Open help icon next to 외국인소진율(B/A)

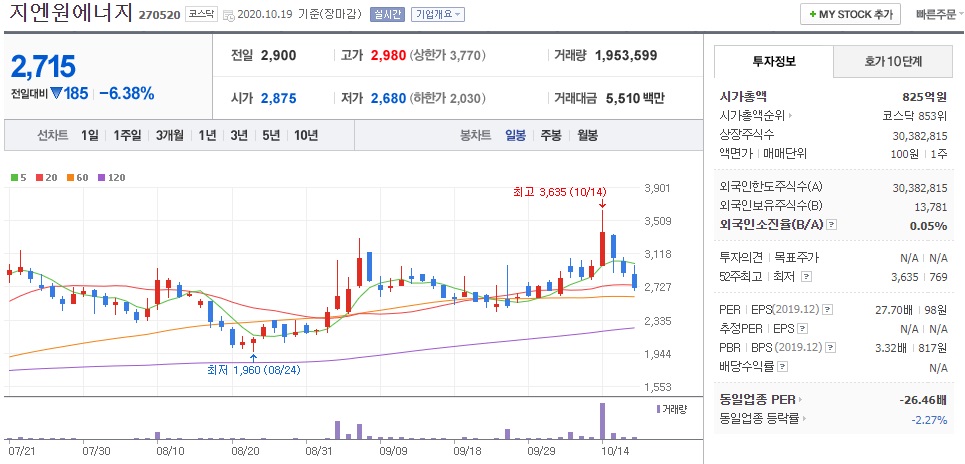click(x=831, y=225)
